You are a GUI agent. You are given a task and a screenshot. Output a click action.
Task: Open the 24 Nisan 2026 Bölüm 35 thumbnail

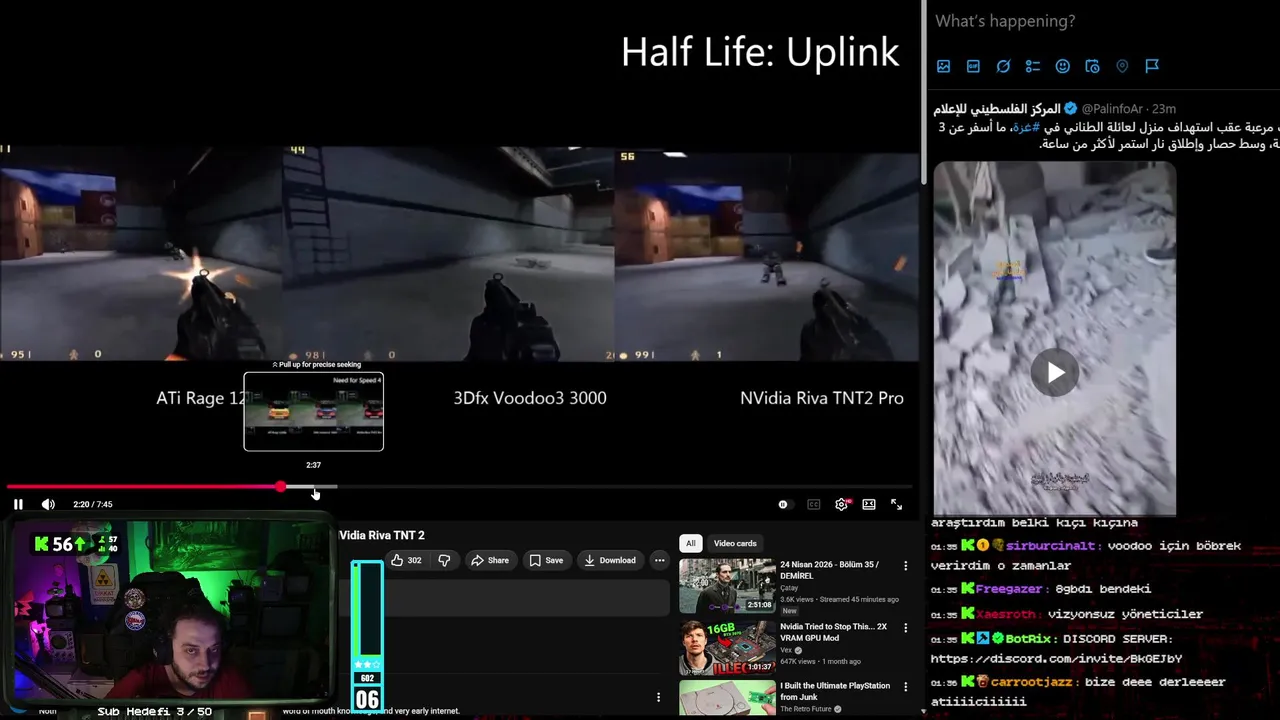(727, 585)
